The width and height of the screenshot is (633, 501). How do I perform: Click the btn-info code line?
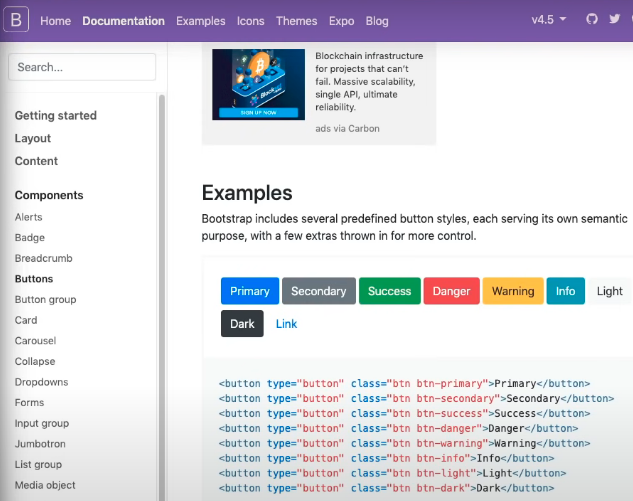pyautogui.click(x=386, y=458)
